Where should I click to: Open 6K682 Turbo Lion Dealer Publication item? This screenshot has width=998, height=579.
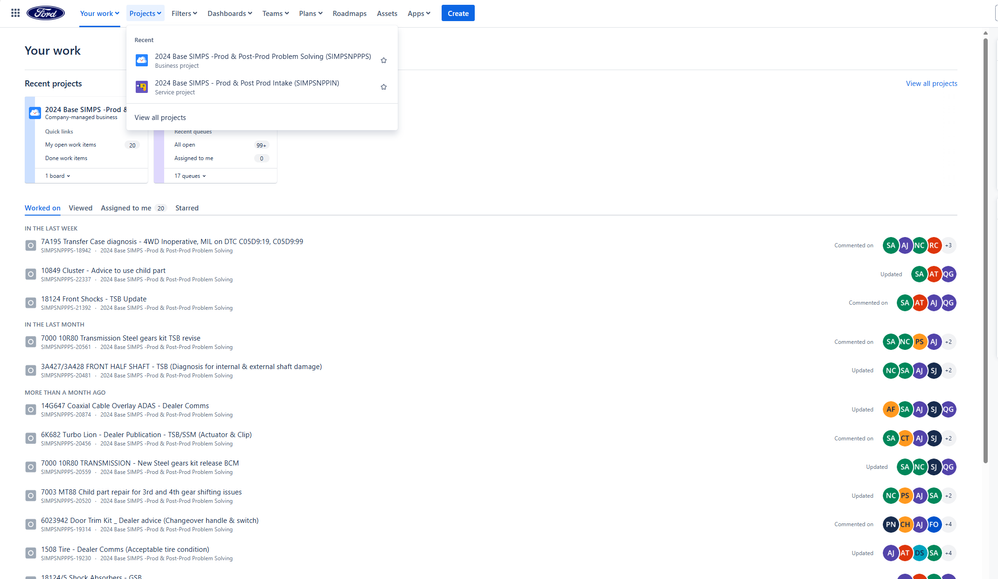pos(146,435)
